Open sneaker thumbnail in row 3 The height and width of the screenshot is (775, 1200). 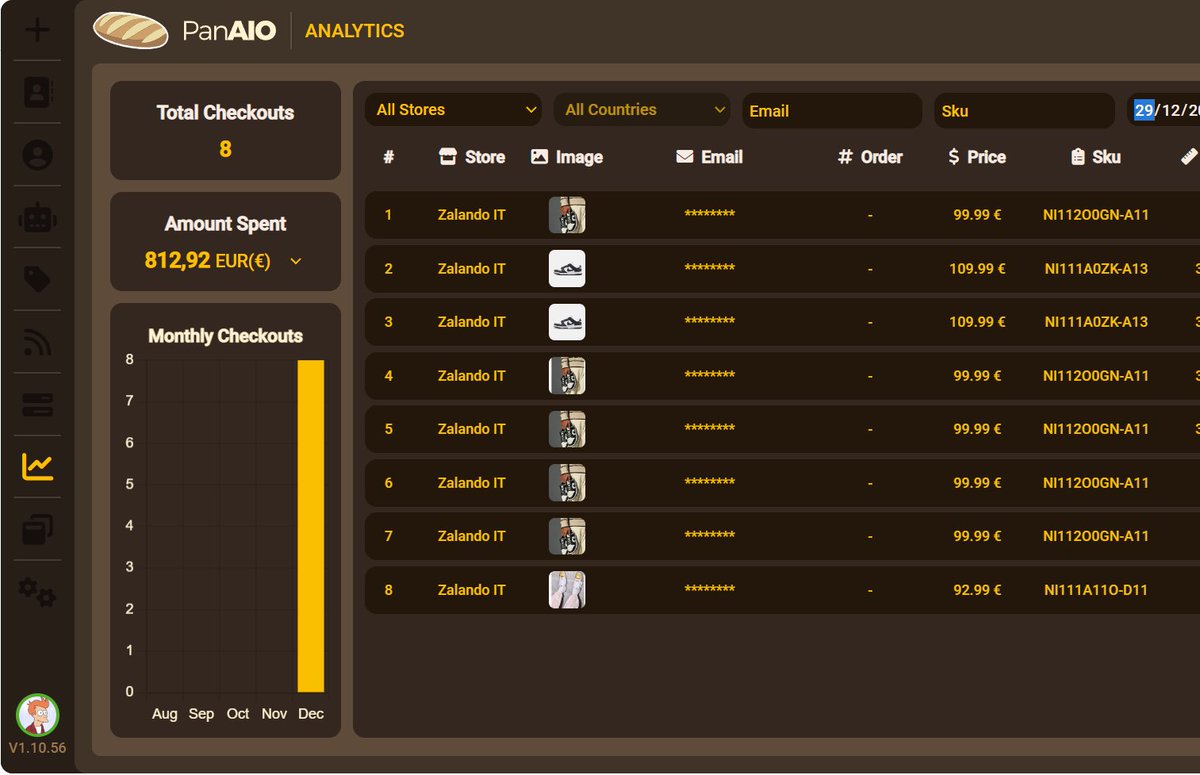click(567, 322)
